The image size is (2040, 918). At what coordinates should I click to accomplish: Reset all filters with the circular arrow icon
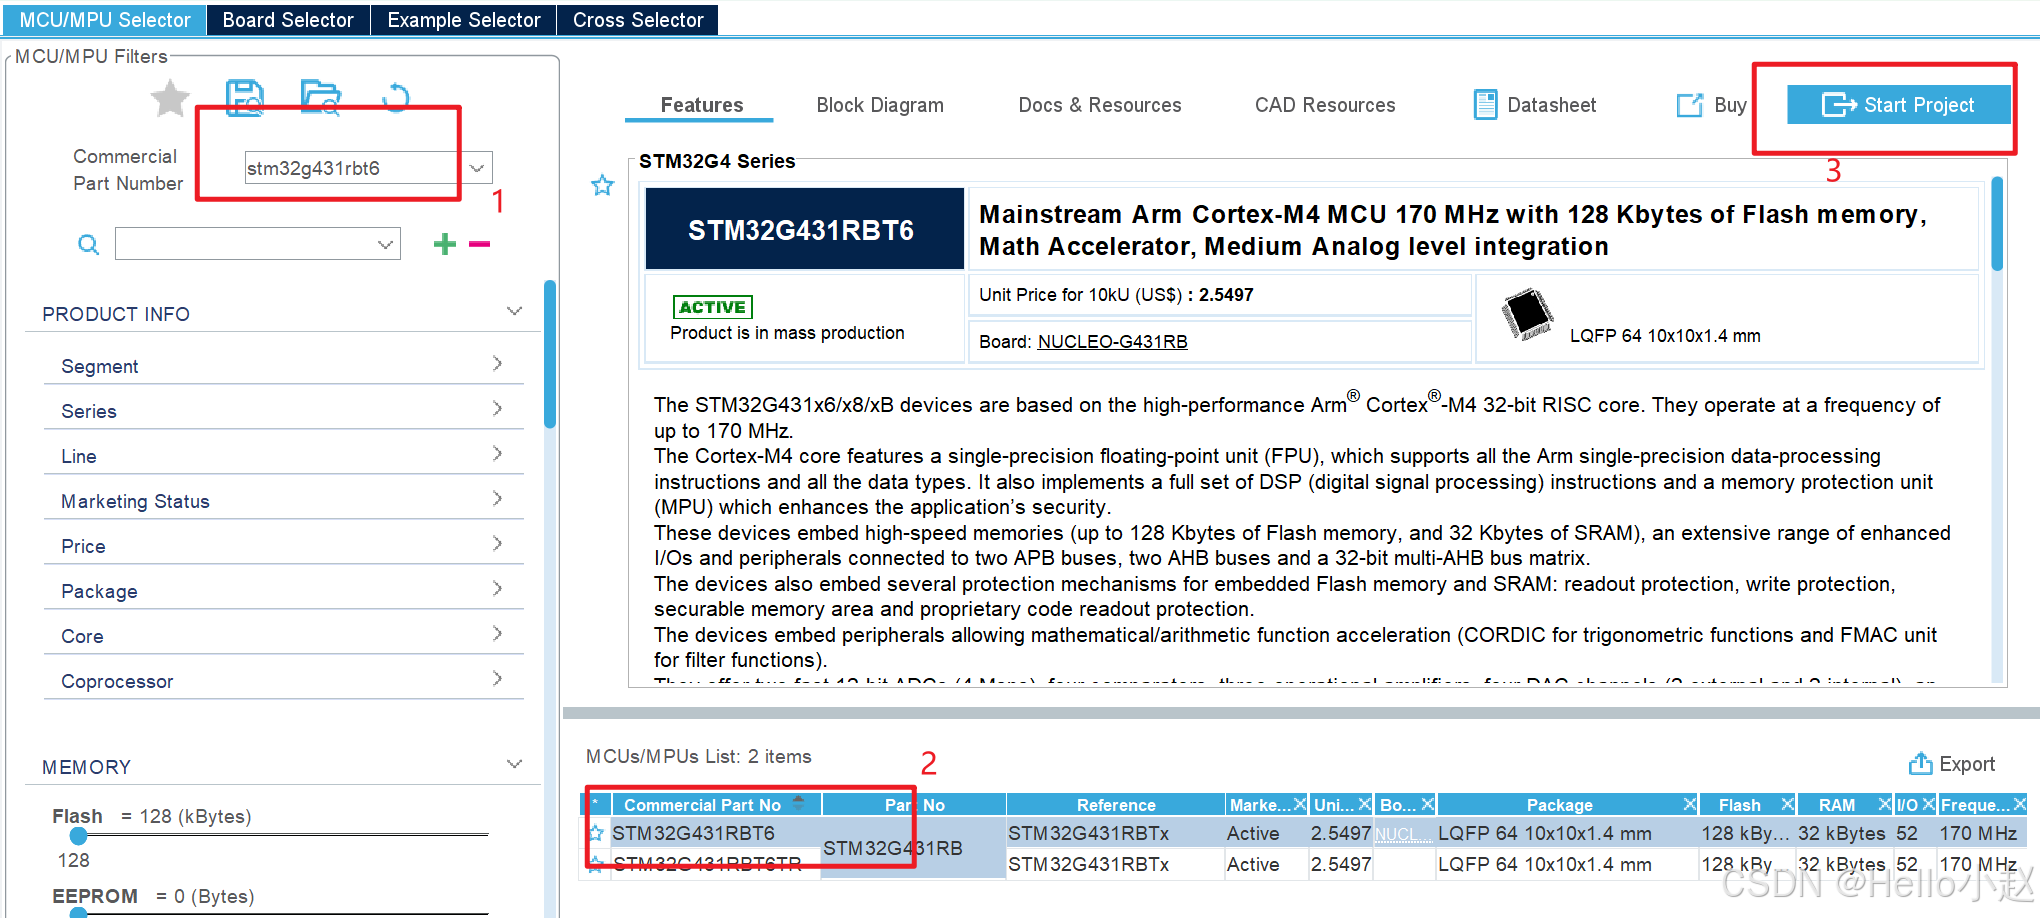click(396, 97)
